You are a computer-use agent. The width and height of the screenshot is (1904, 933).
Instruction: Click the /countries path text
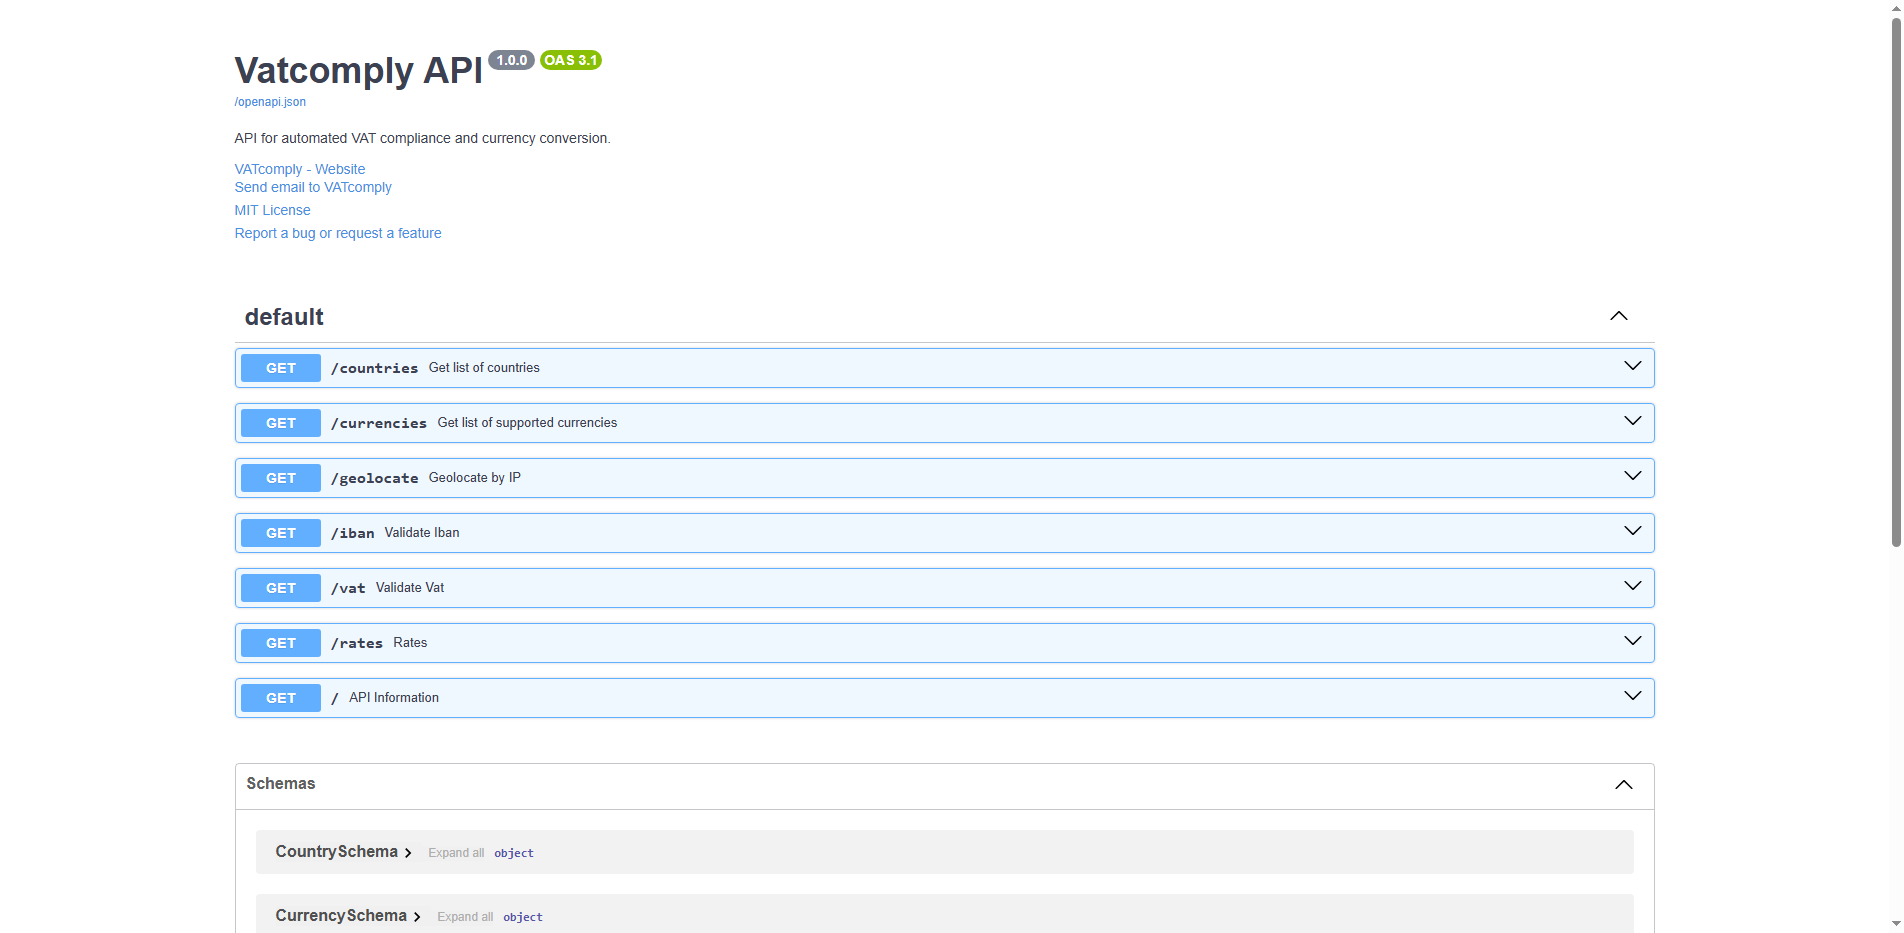[x=375, y=368]
